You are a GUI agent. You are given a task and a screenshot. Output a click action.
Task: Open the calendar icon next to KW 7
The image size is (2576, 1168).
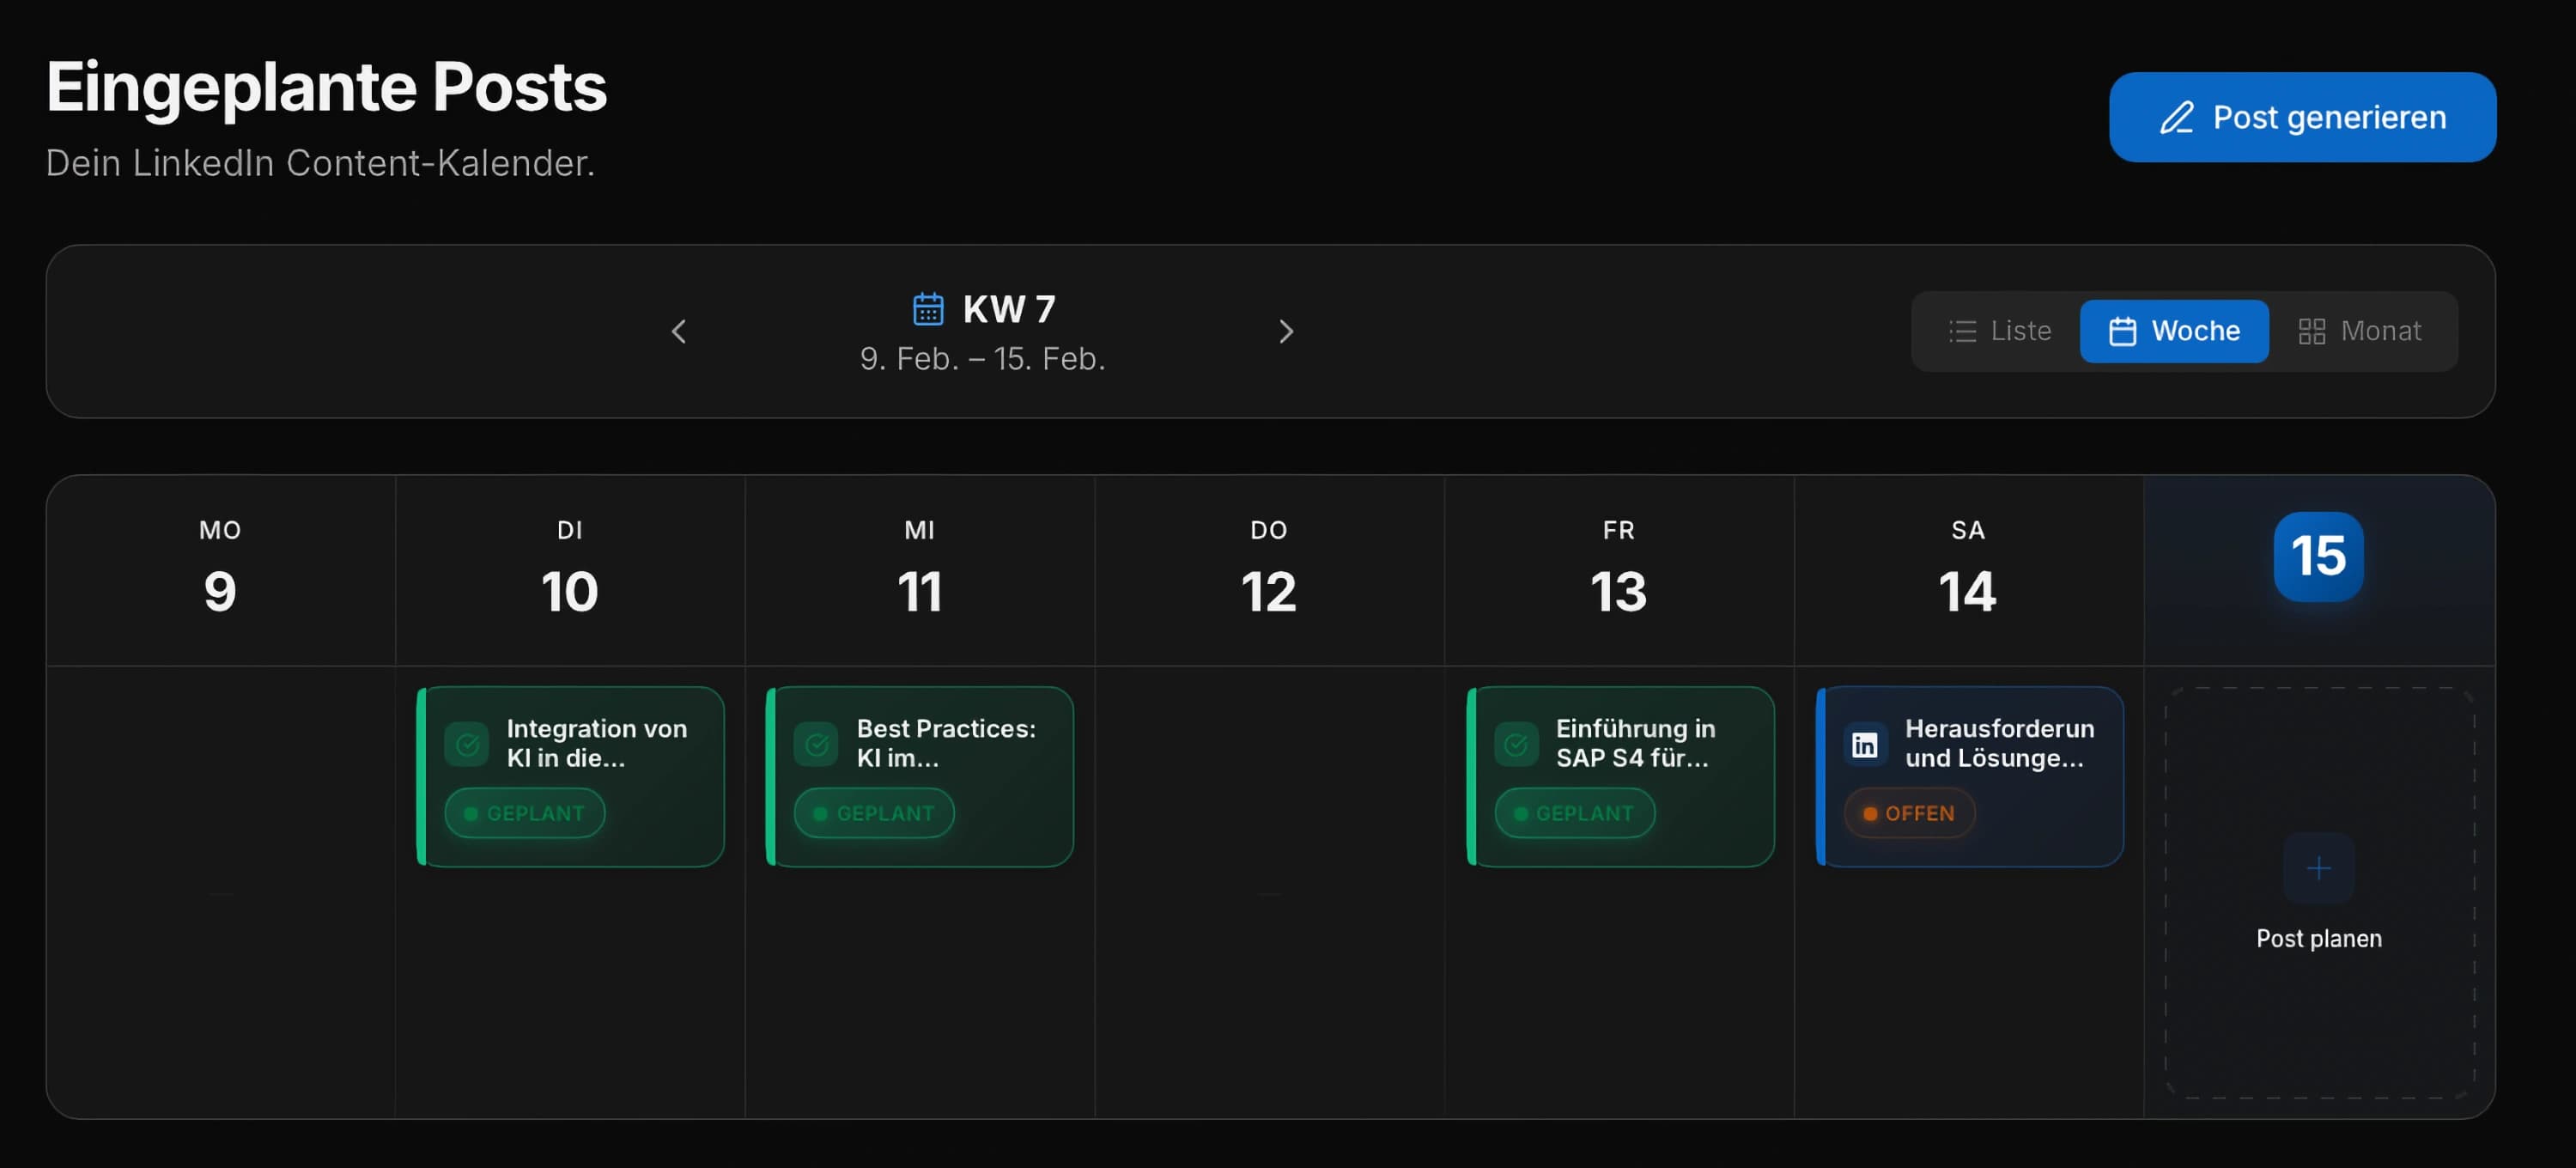click(x=928, y=309)
